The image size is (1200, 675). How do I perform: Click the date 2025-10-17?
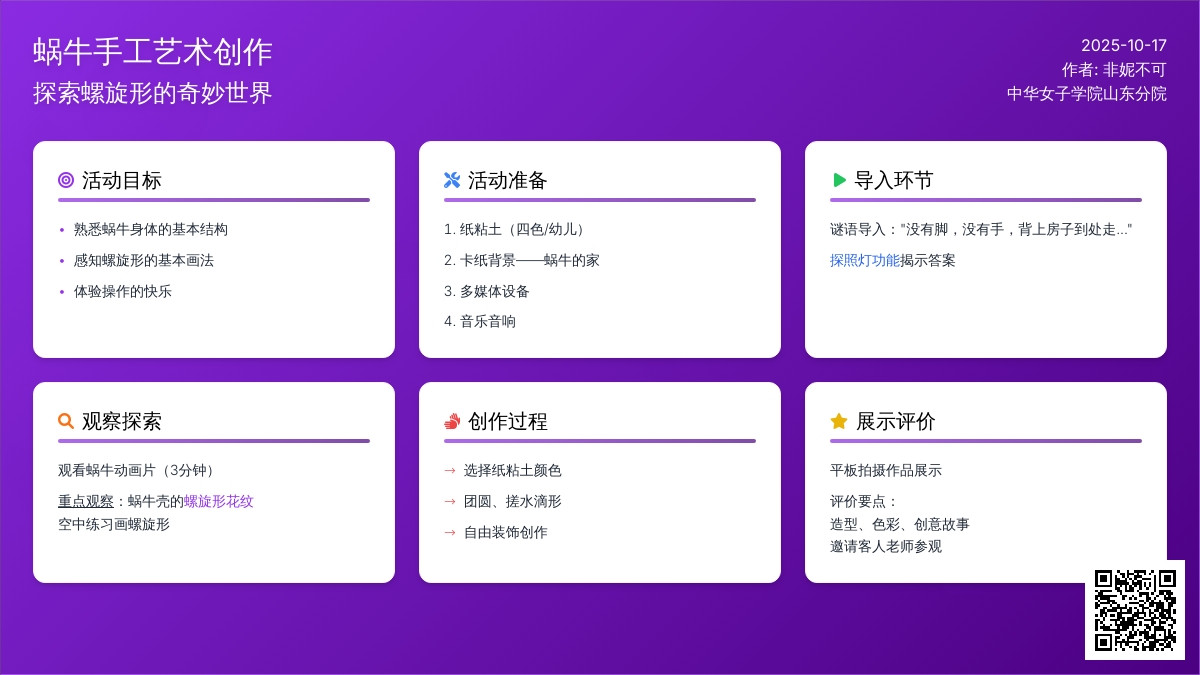1123,45
